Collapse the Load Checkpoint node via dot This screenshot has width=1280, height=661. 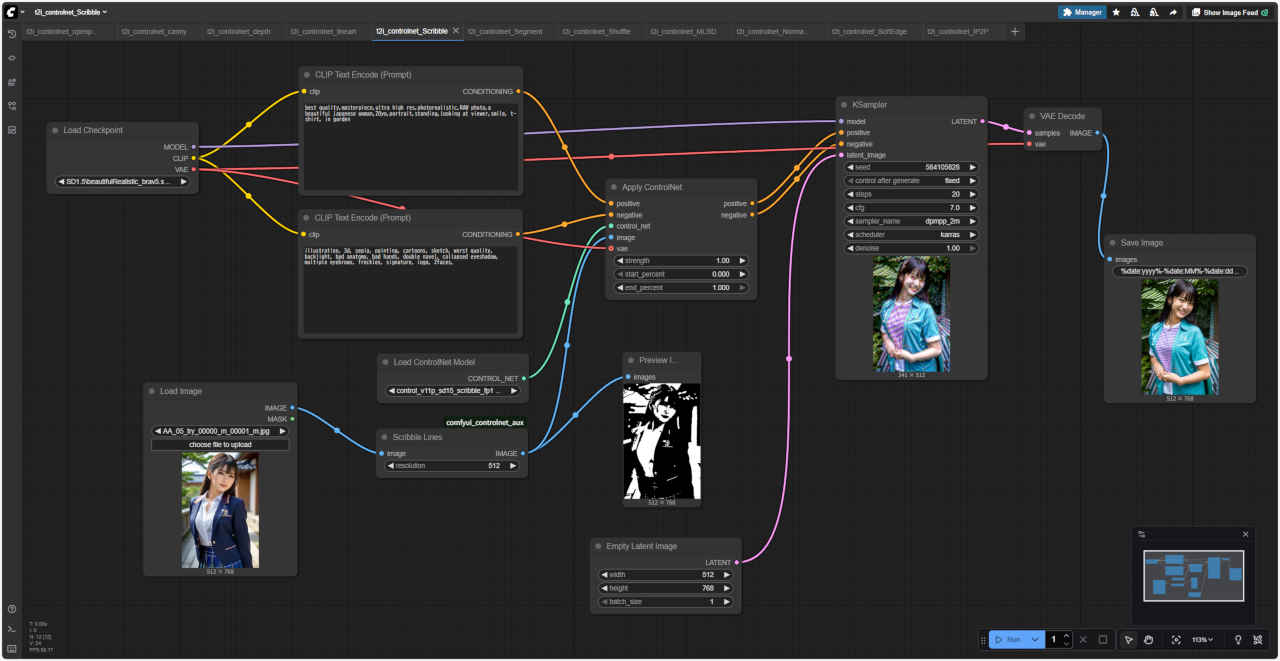[x=55, y=130]
